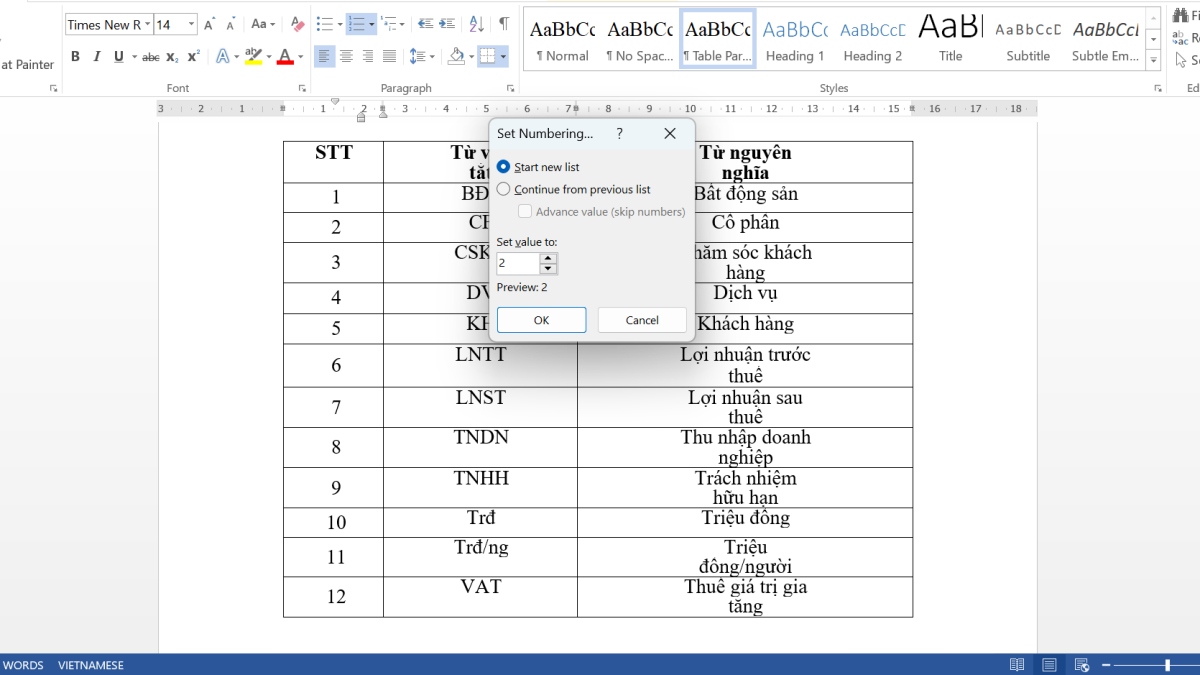Select the Start new list radio button
This screenshot has width=1200, height=675.
[x=503, y=167]
